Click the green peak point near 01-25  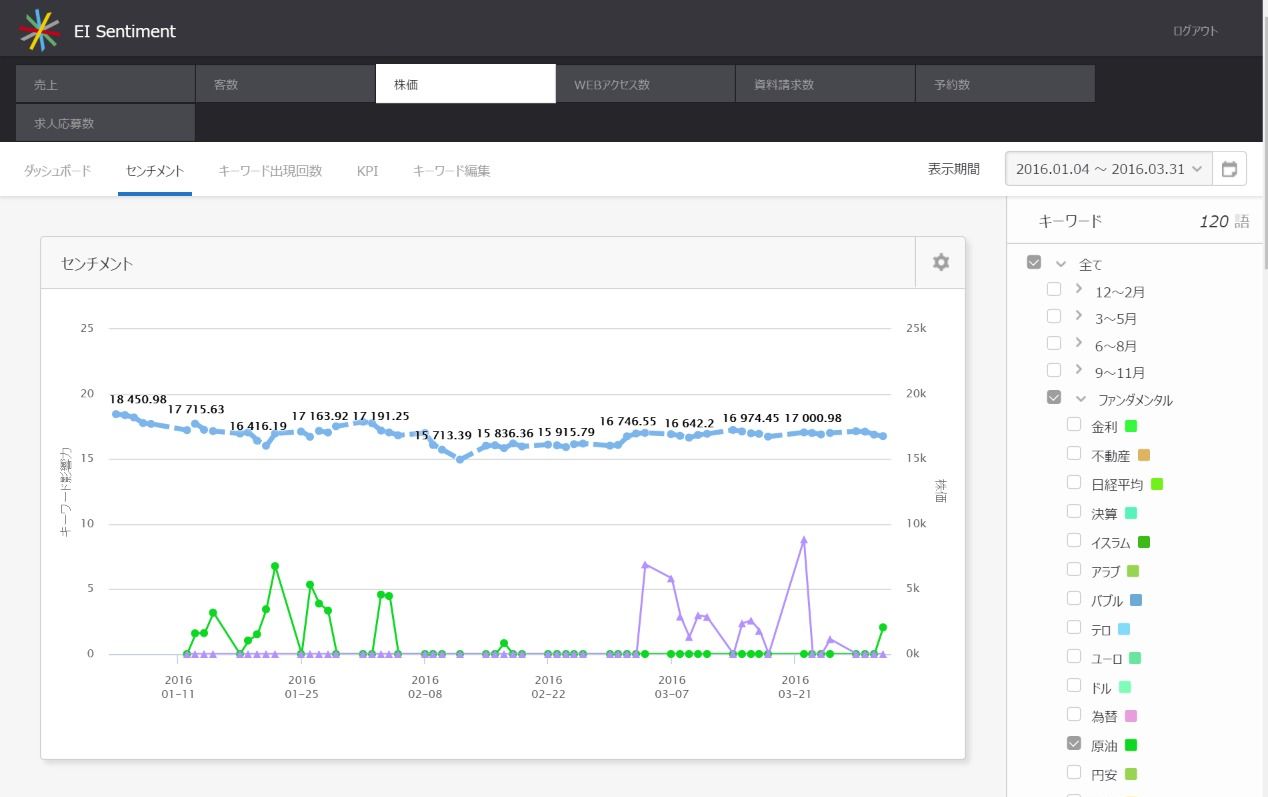pyautogui.click(x=310, y=584)
